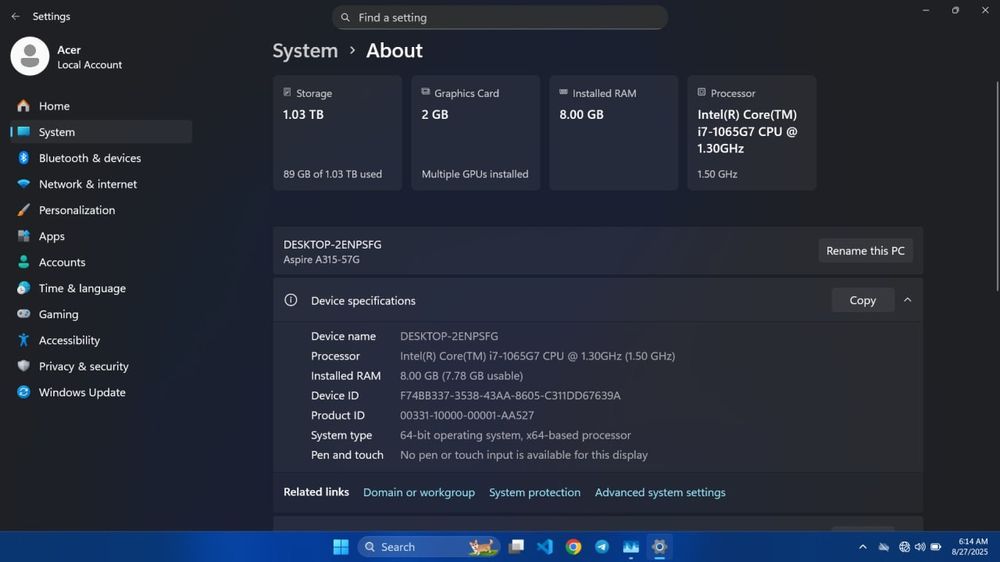Open System protection link
The height and width of the screenshot is (562, 1000).
pos(534,492)
